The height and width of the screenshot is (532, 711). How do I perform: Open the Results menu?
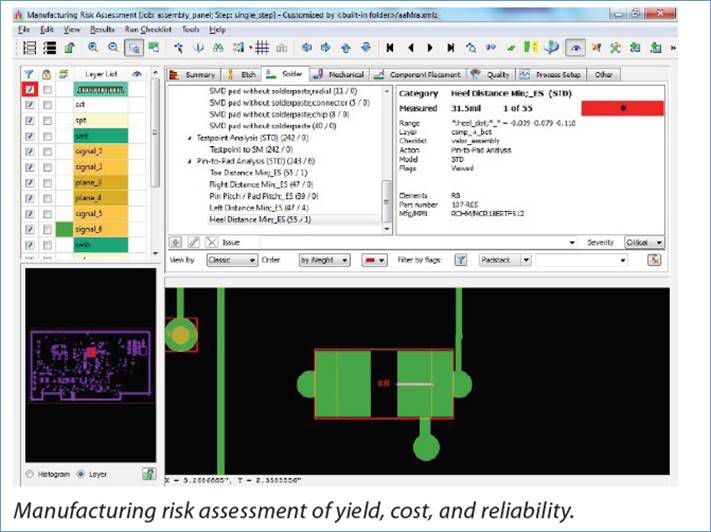tap(103, 30)
